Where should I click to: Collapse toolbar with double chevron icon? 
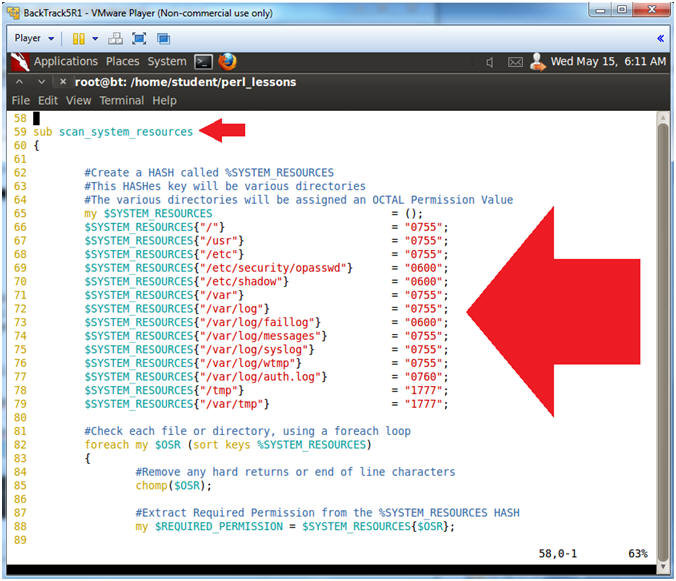click(x=660, y=38)
